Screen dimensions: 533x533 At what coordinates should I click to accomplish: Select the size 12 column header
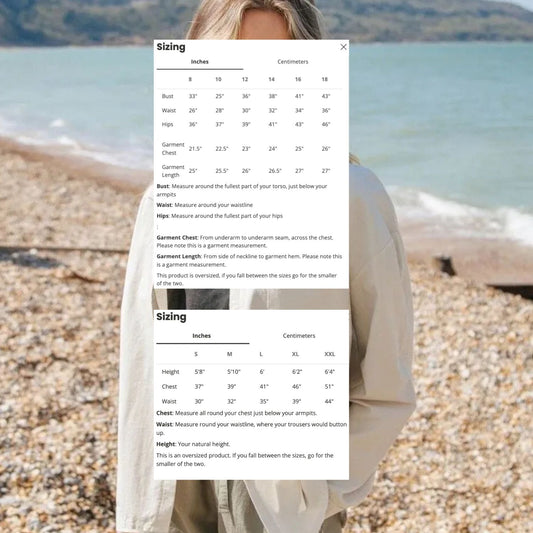point(245,79)
